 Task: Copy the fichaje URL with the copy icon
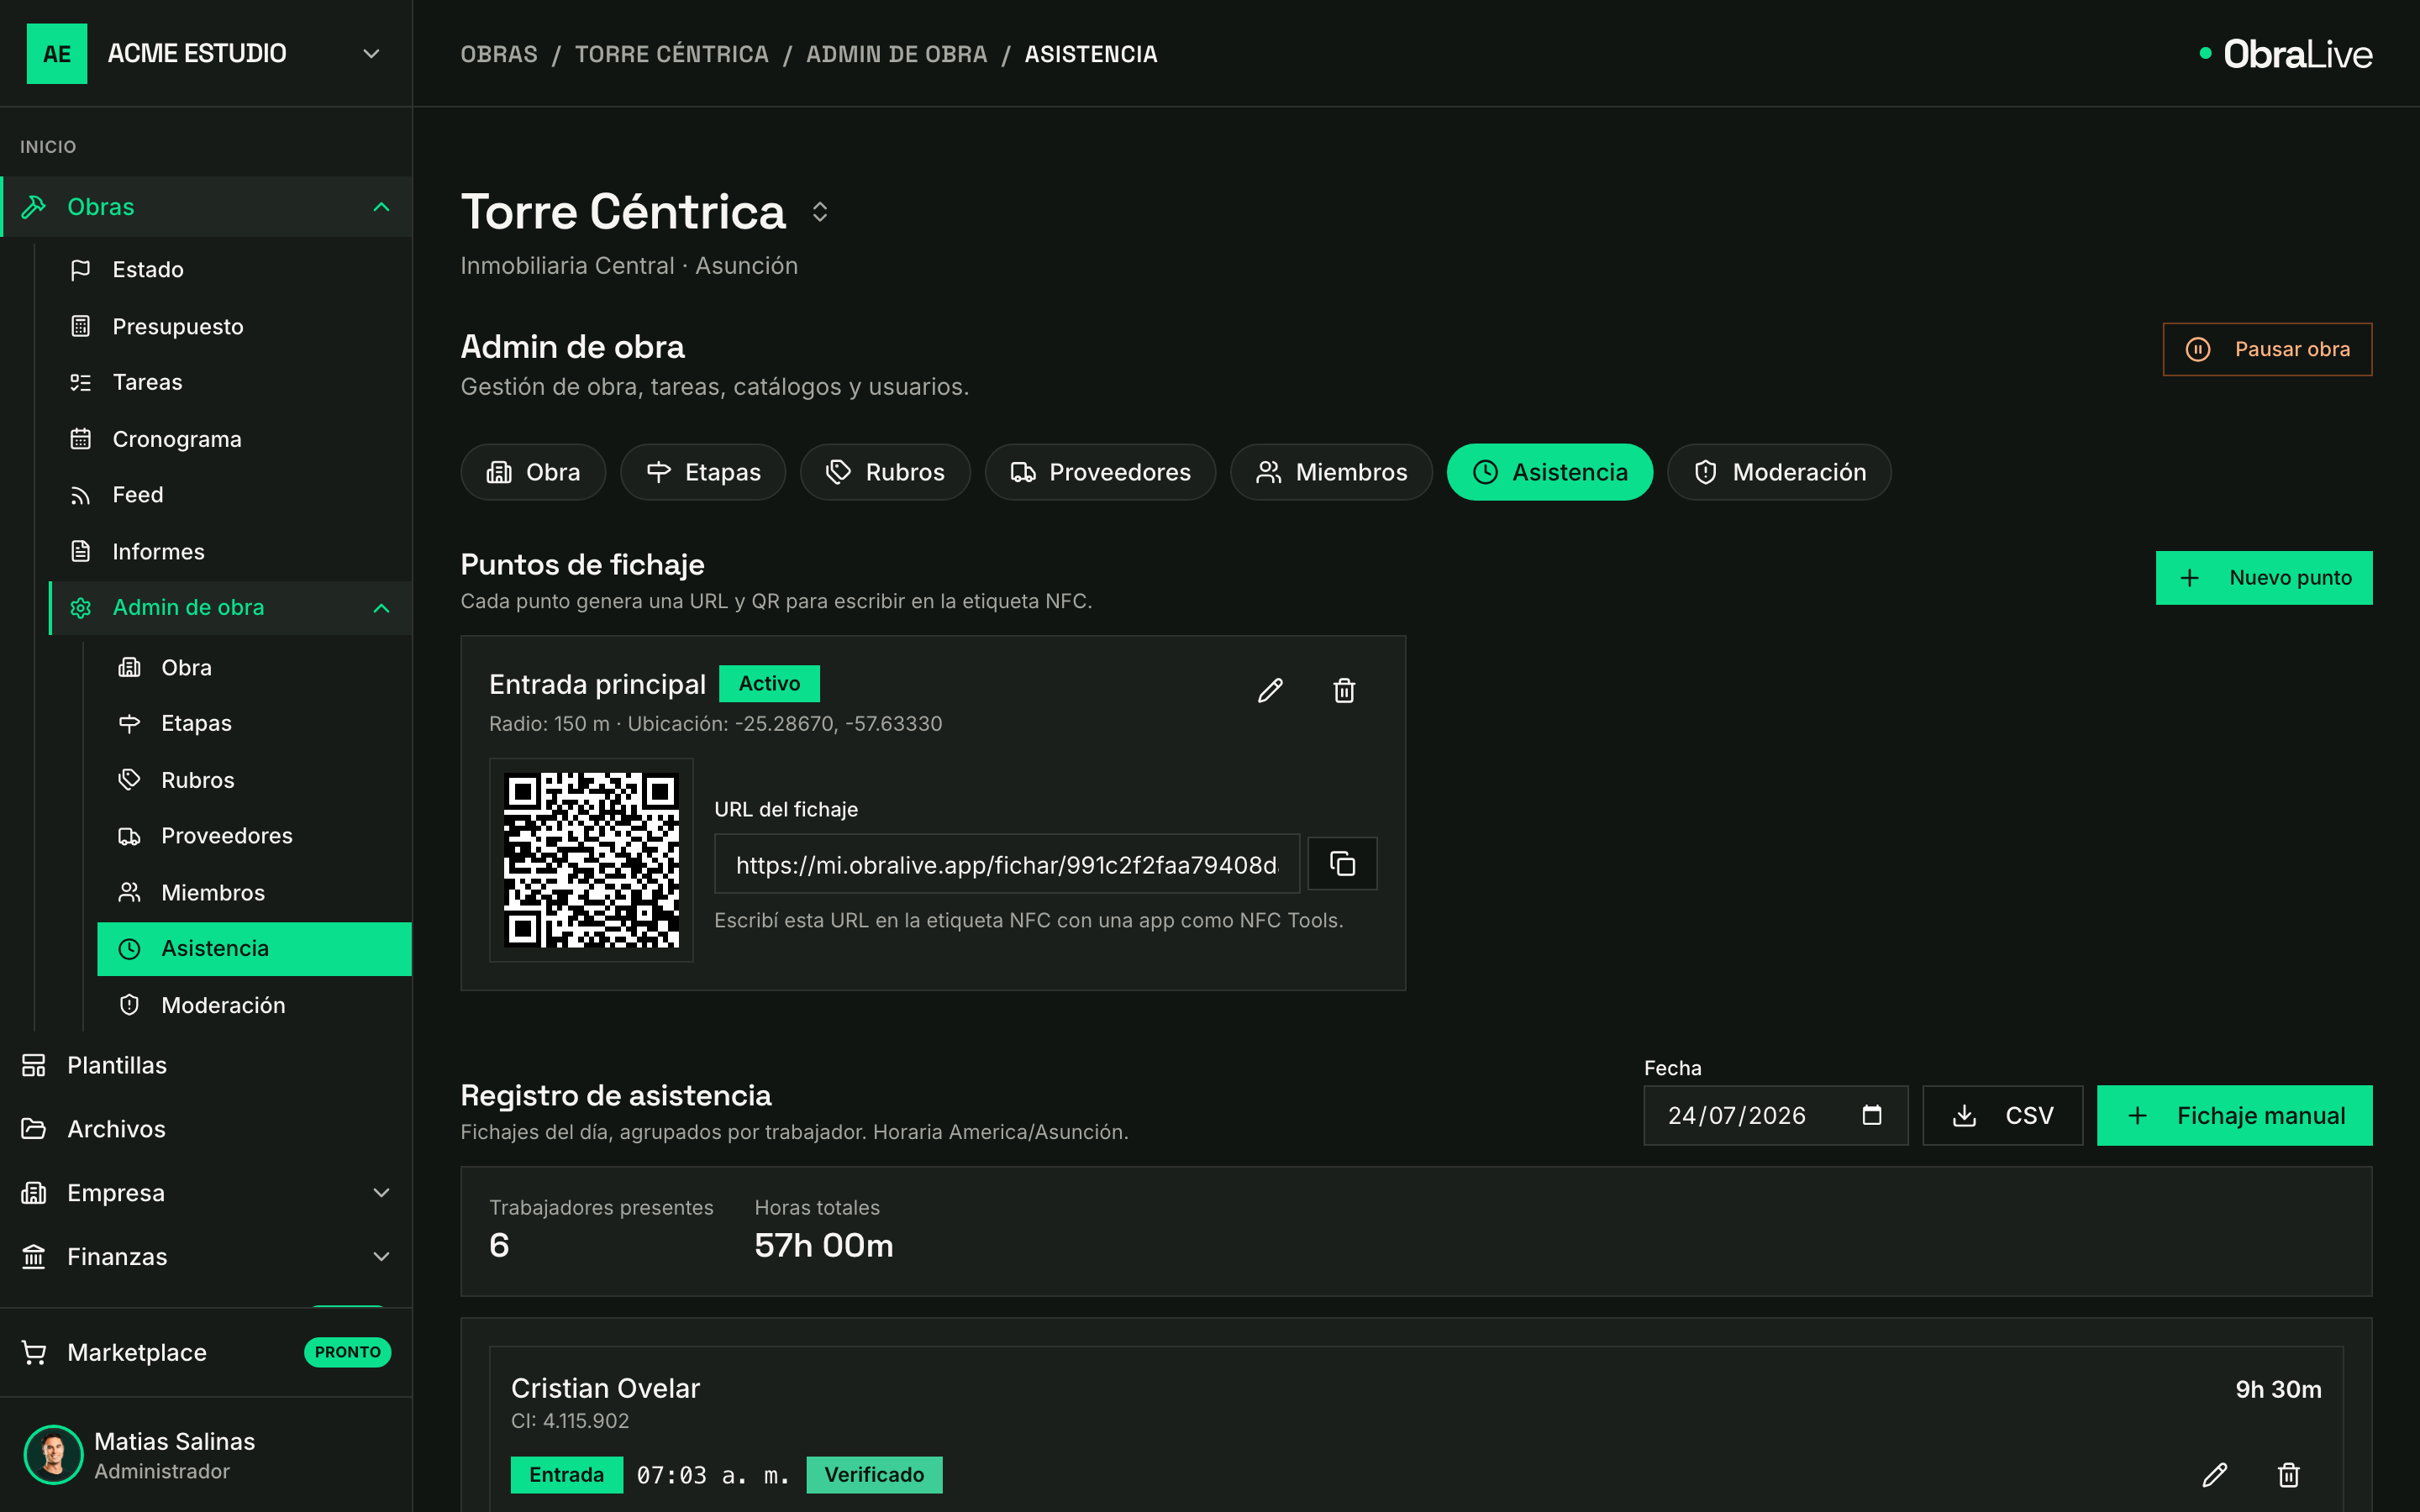pos(1342,863)
